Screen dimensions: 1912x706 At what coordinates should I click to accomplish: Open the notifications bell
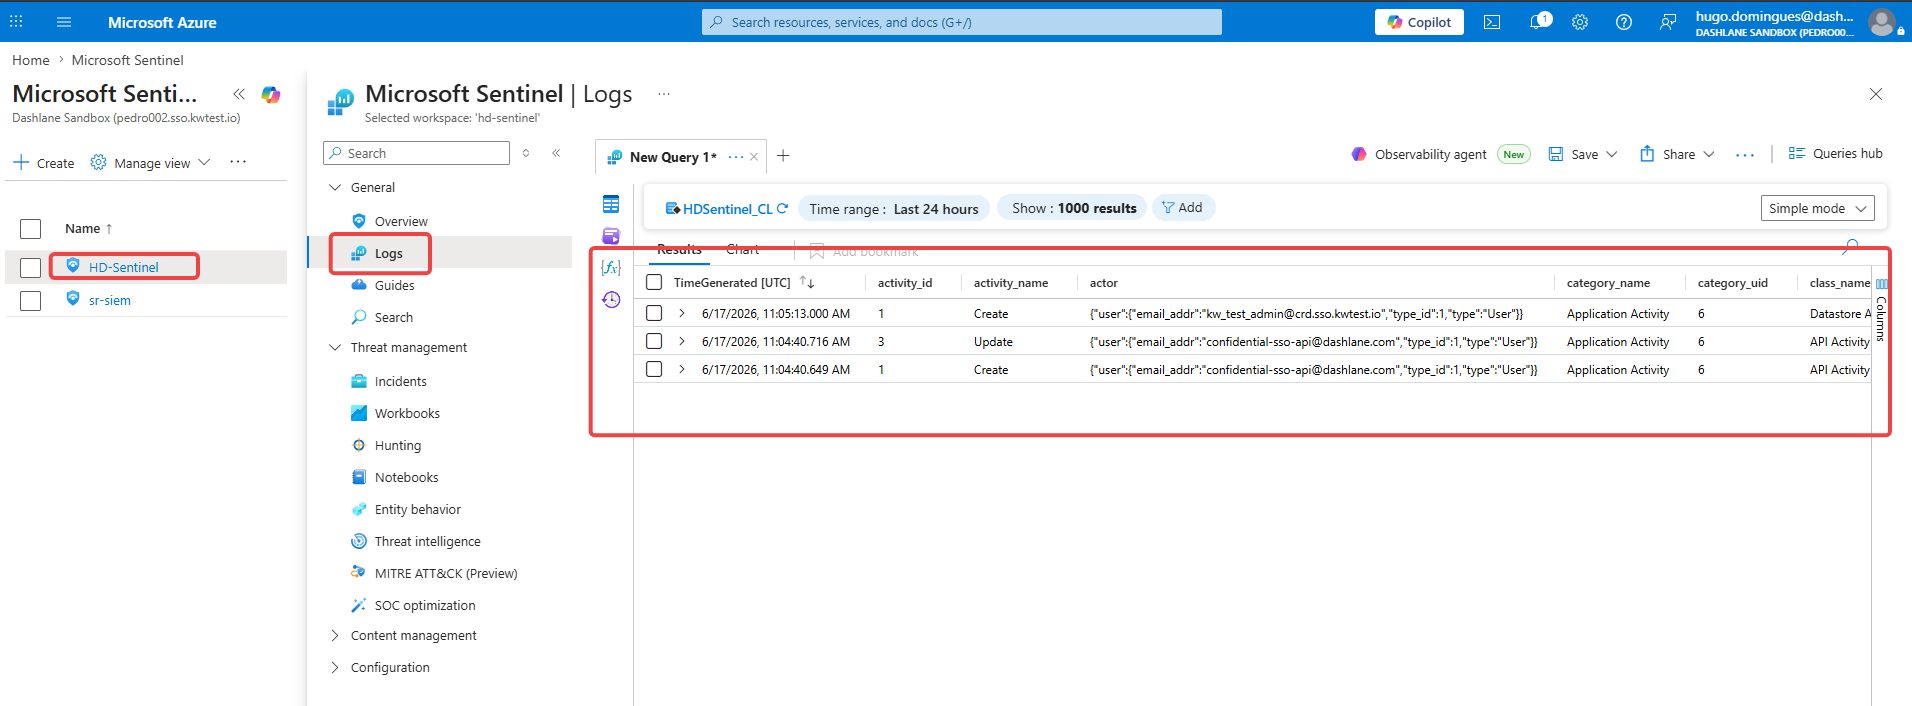1538,22
